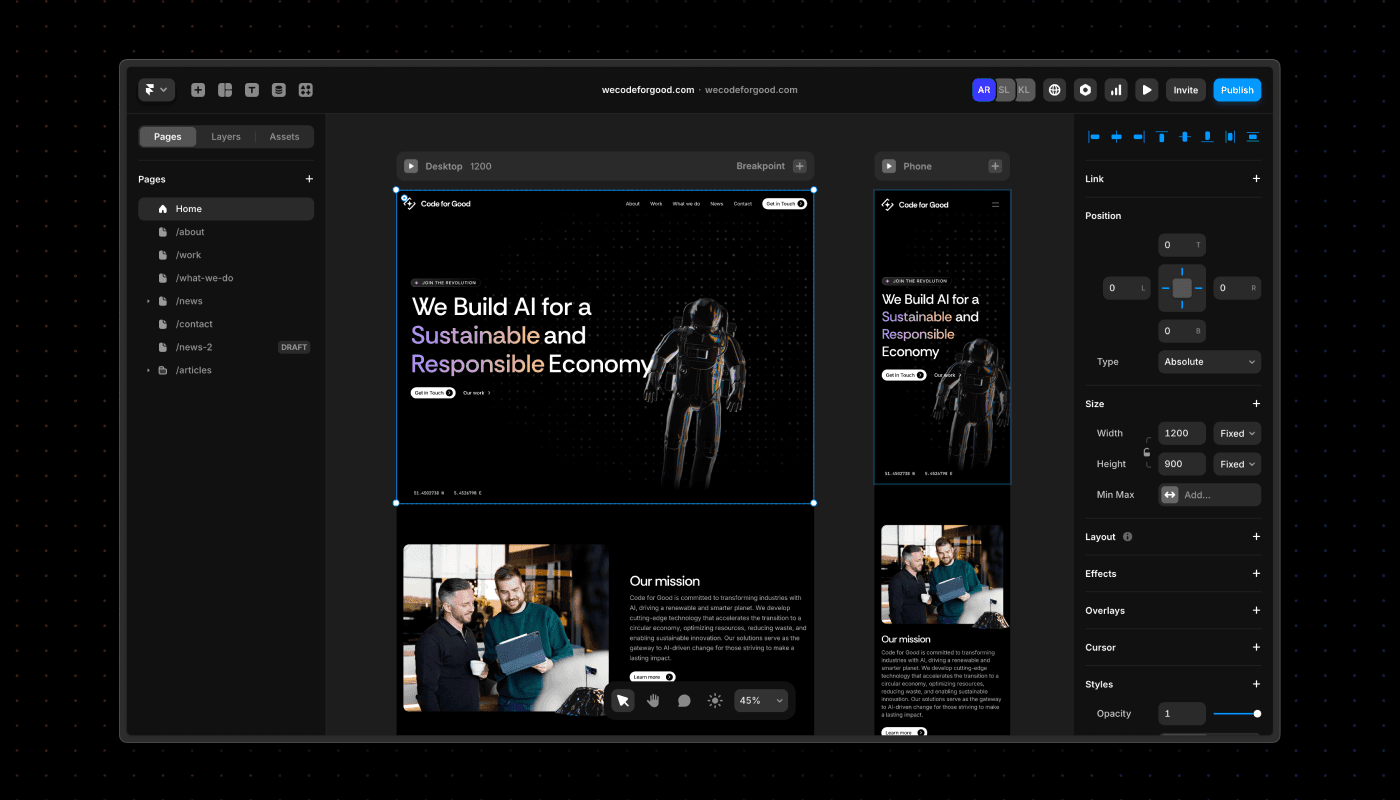Click the Preview play icon in top bar
The width and height of the screenshot is (1400, 800).
tap(1147, 90)
